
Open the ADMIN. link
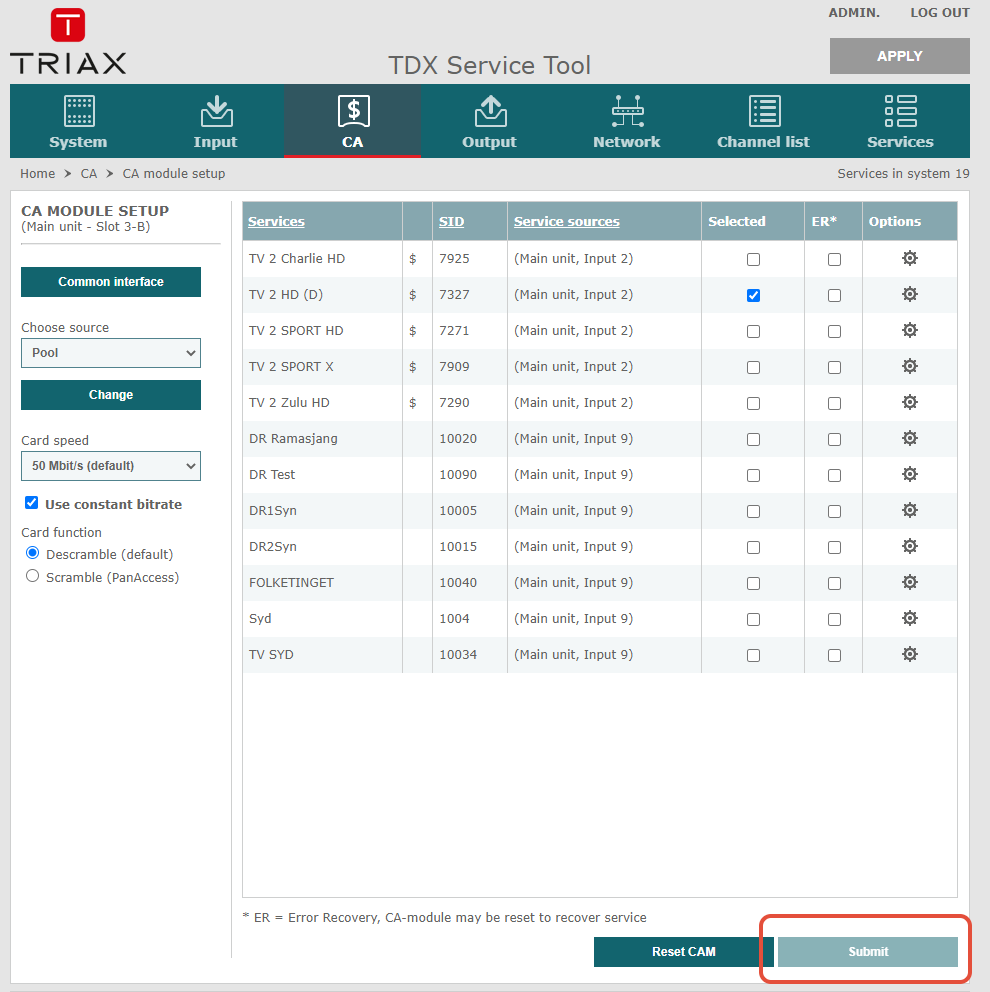click(854, 13)
